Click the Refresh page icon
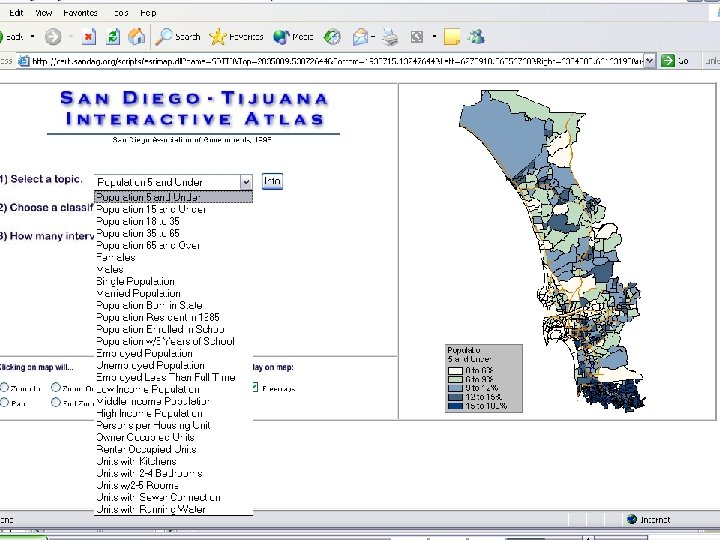720x540 pixels. (113, 36)
